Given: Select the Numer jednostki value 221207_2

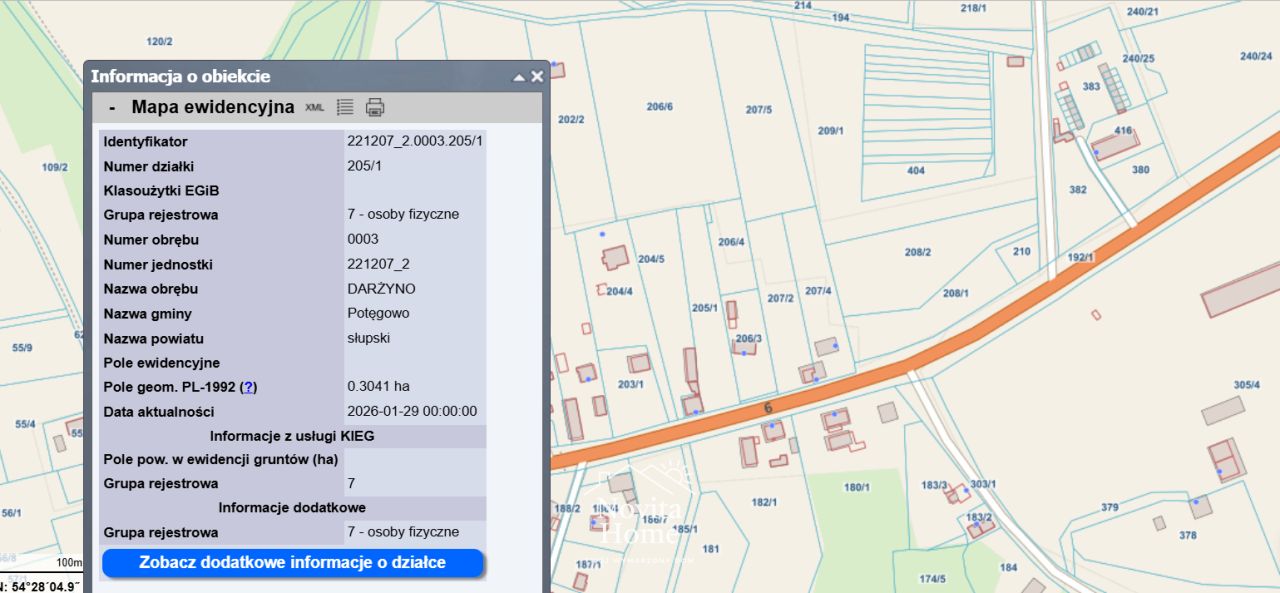Looking at the screenshot, I should (378, 264).
